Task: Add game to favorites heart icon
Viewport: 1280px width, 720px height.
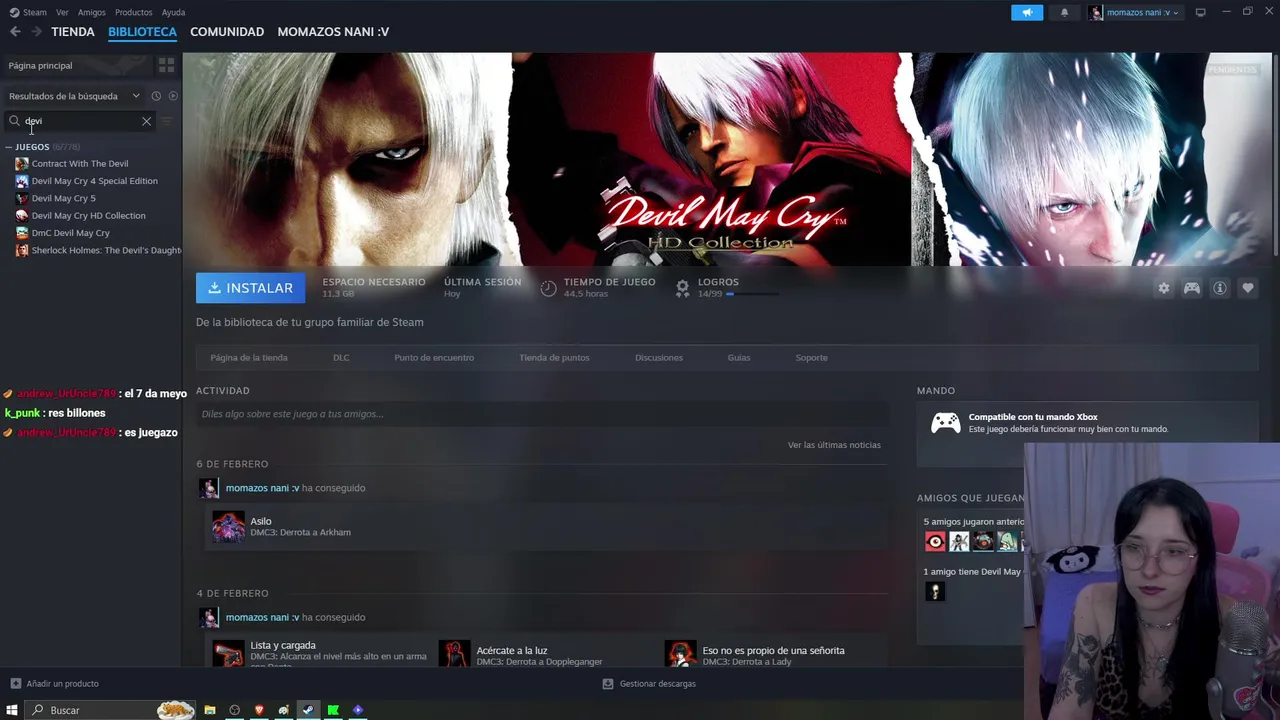Action: [x=1248, y=288]
